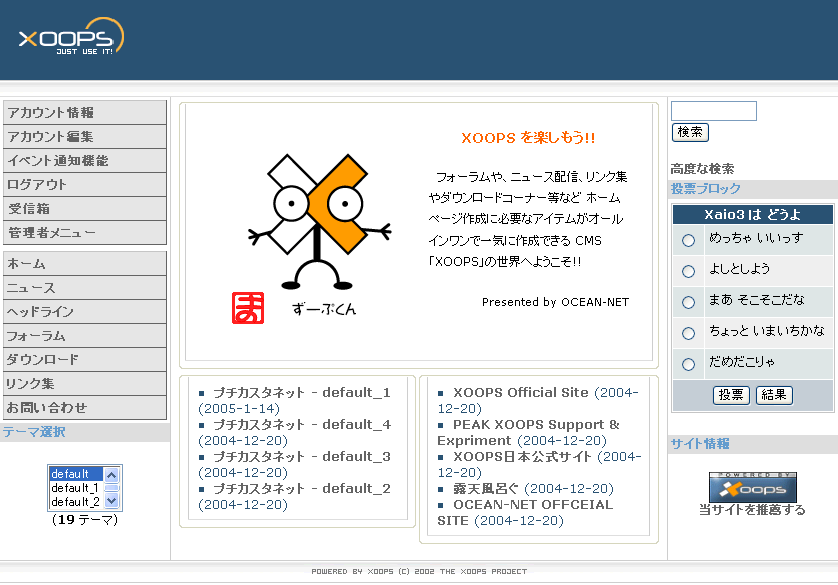838x585 pixels.
Task: Open the フォーラム section
Action: click(50, 337)
